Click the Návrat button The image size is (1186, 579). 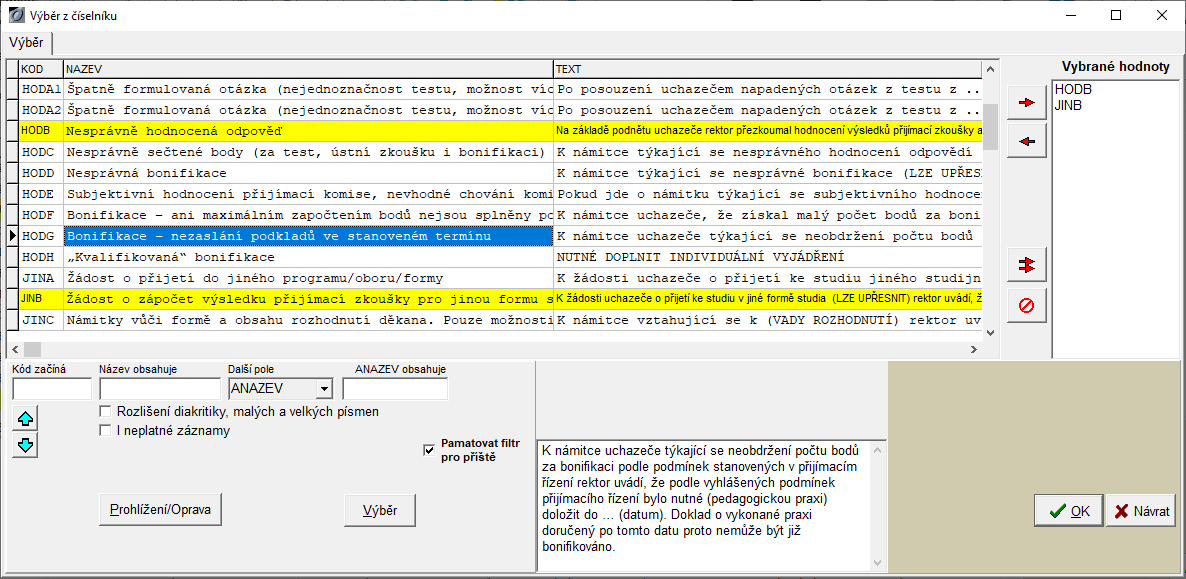pos(1140,511)
